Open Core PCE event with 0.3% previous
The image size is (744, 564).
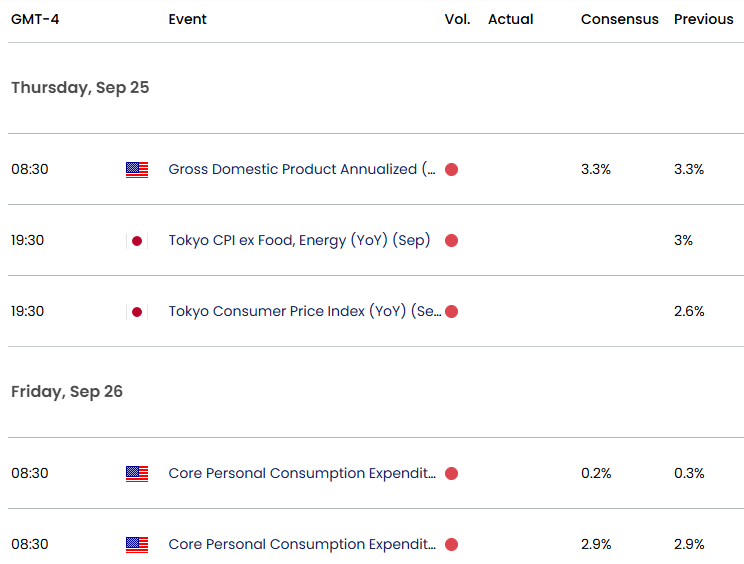coord(302,474)
